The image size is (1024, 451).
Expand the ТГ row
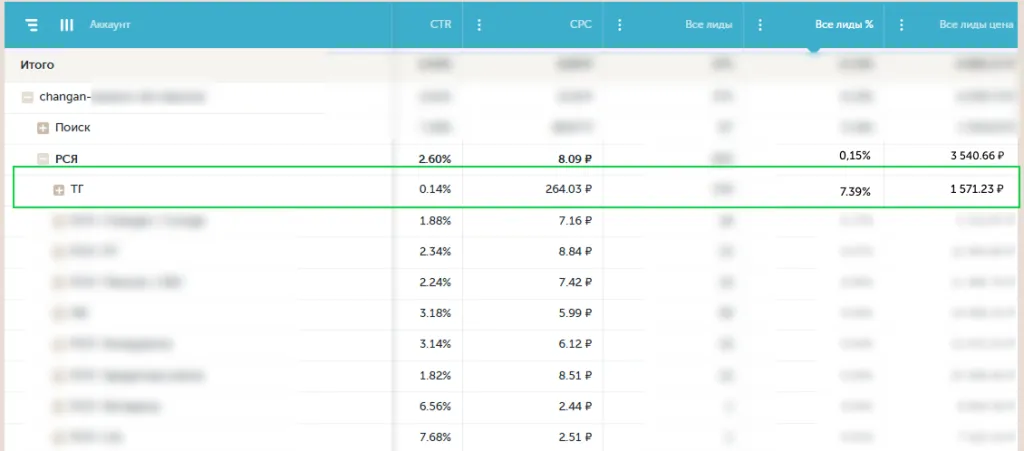coord(59,189)
